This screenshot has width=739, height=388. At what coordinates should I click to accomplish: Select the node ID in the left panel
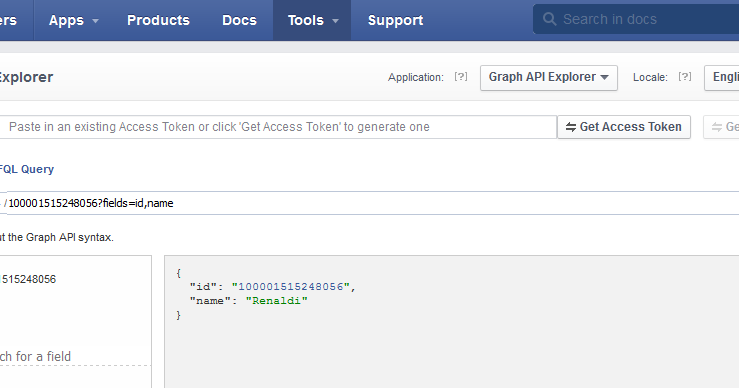(x=28, y=279)
